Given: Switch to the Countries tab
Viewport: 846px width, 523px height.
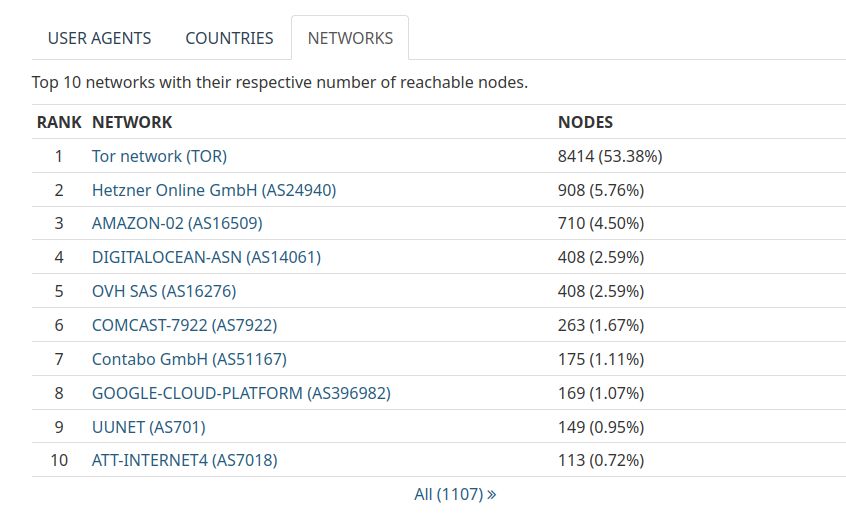Looking at the screenshot, I should click(x=229, y=38).
